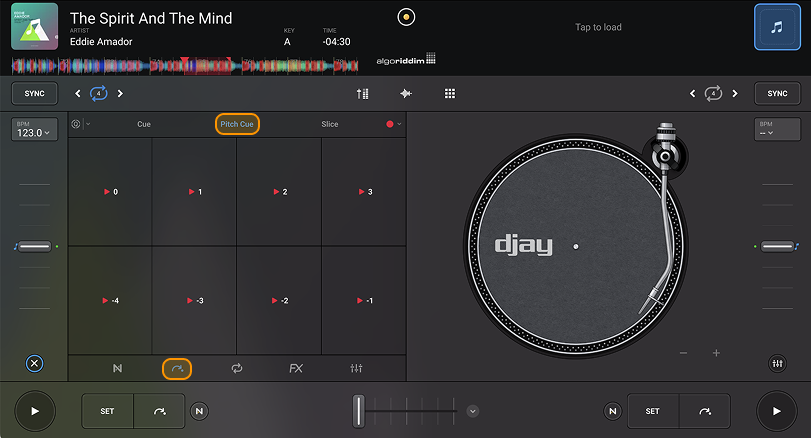
Task: Click the crossfader slider handle
Action: tap(359, 410)
